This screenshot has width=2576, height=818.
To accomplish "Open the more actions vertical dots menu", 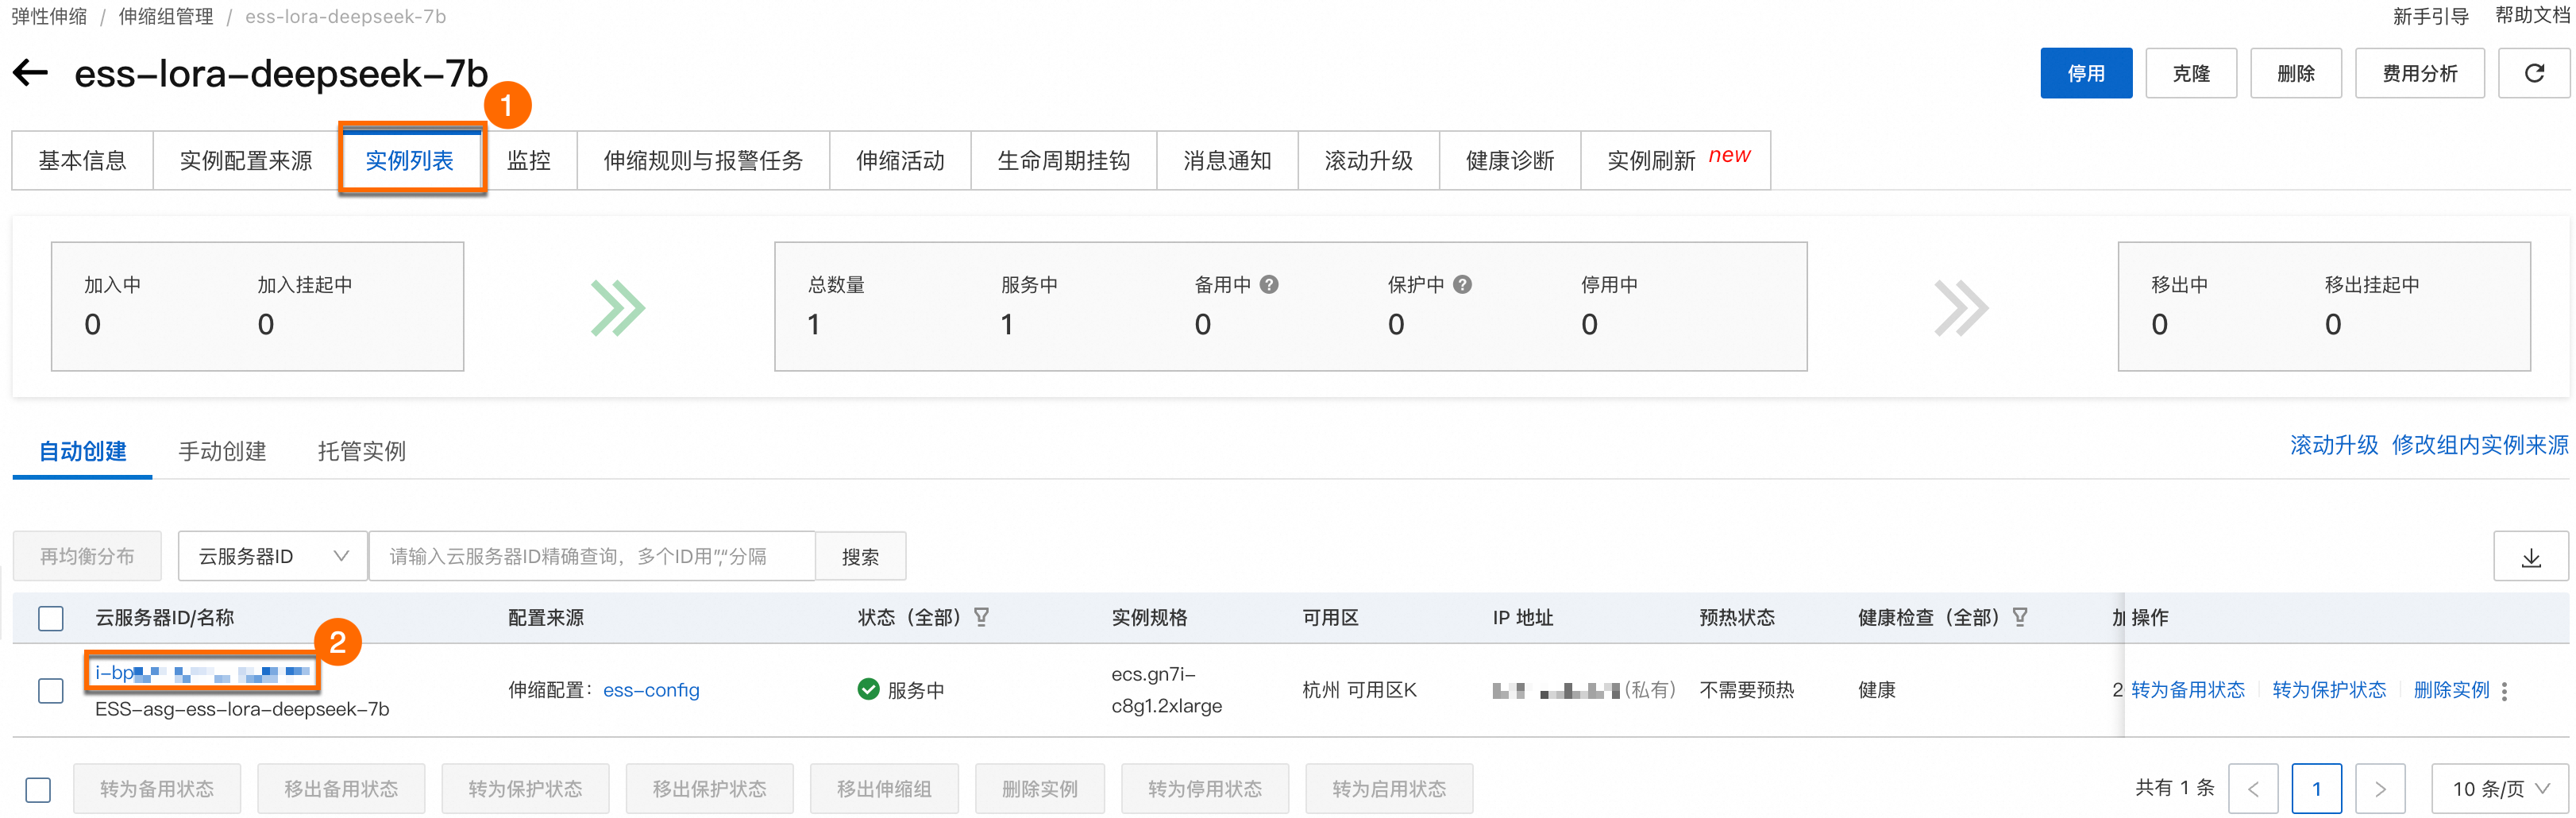I will [2504, 691].
